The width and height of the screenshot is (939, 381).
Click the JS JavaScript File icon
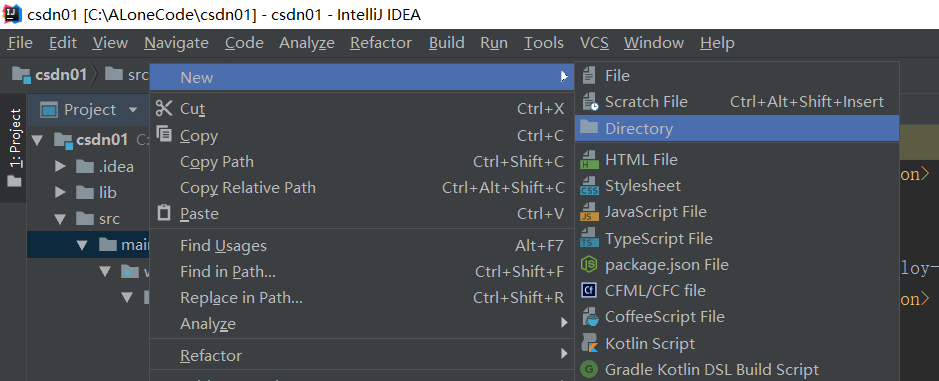589,213
